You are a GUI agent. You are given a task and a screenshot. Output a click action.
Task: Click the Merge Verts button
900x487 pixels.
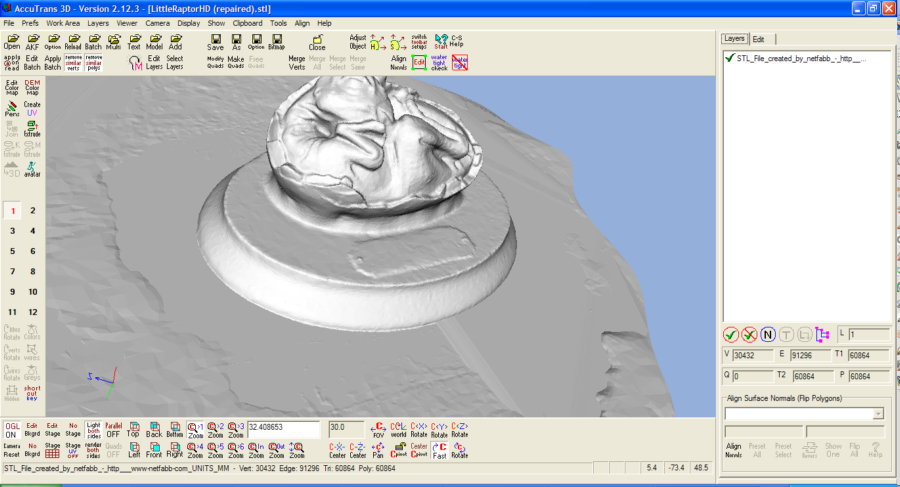[x=297, y=63]
